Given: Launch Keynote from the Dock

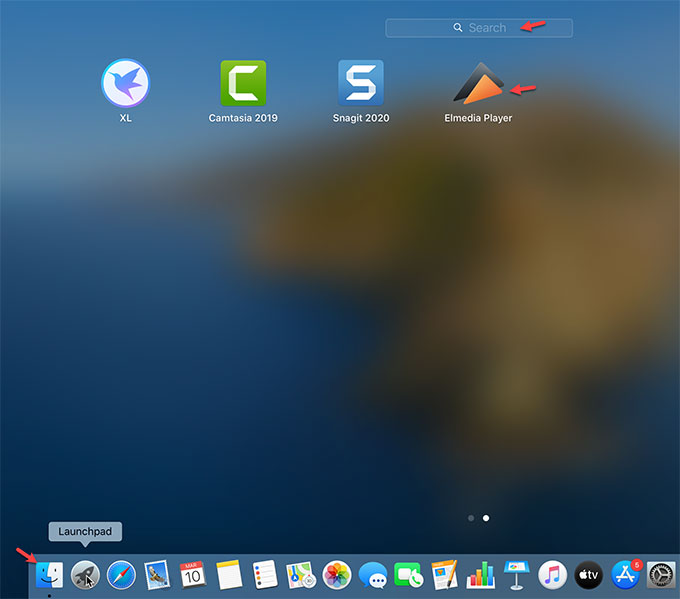Looking at the screenshot, I should (516, 575).
